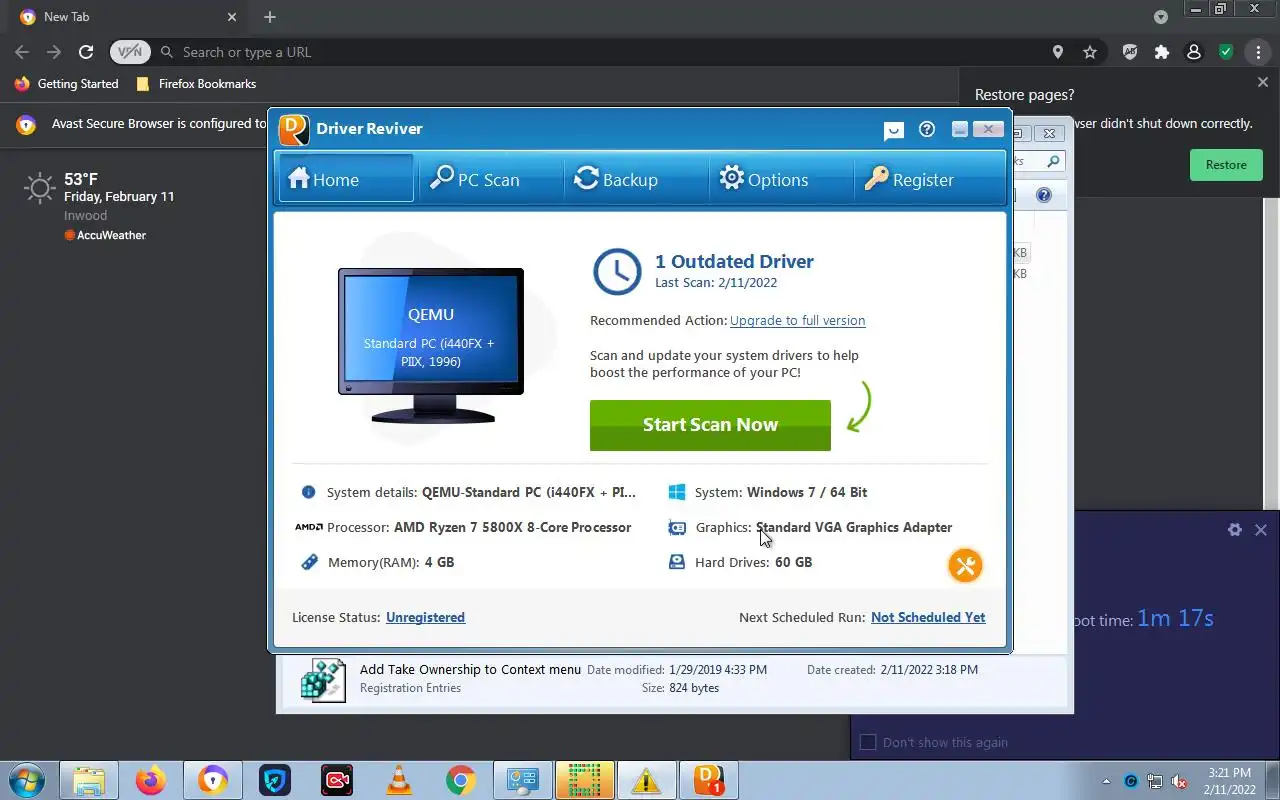Open the Driver Reviver taskbar icon
Image resolution: width=1280 pixels, height=800 pixels.
708,780
